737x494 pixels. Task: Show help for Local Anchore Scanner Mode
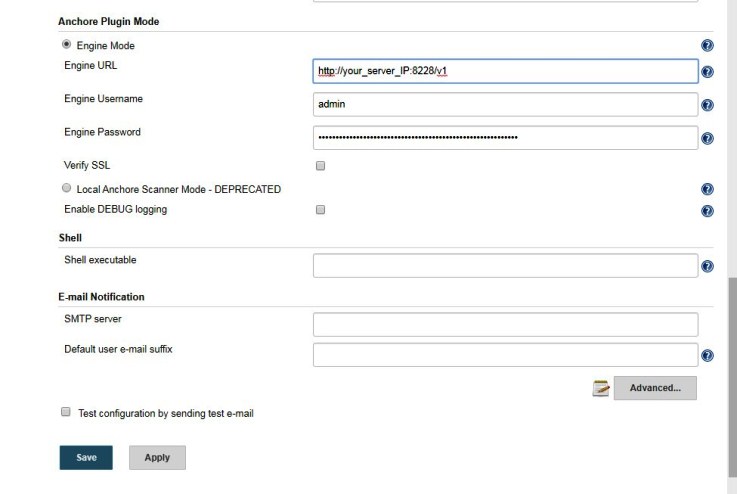707,189
